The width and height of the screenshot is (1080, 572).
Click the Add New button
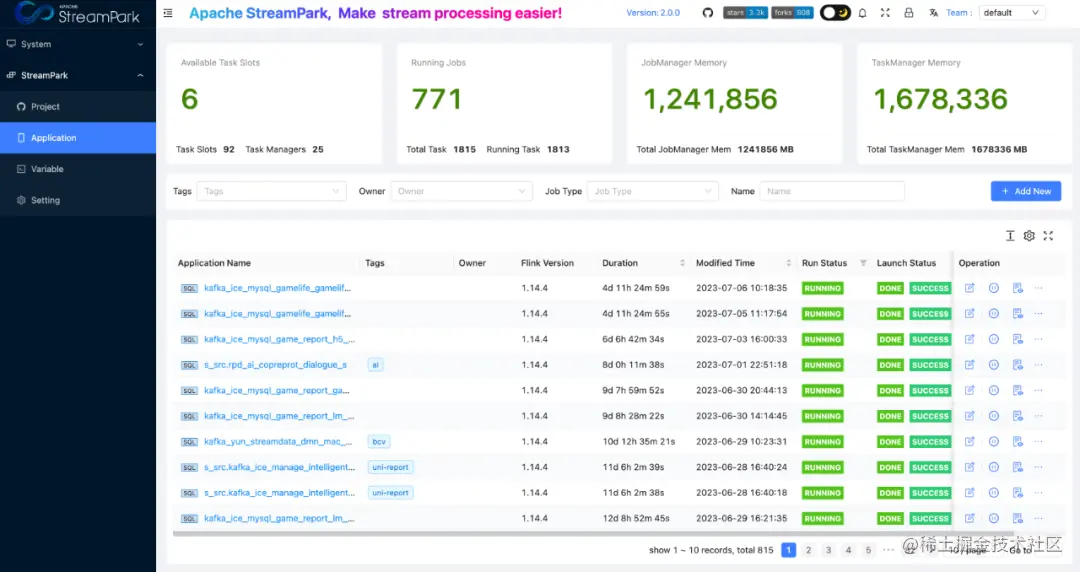[x=1026, y=192]
